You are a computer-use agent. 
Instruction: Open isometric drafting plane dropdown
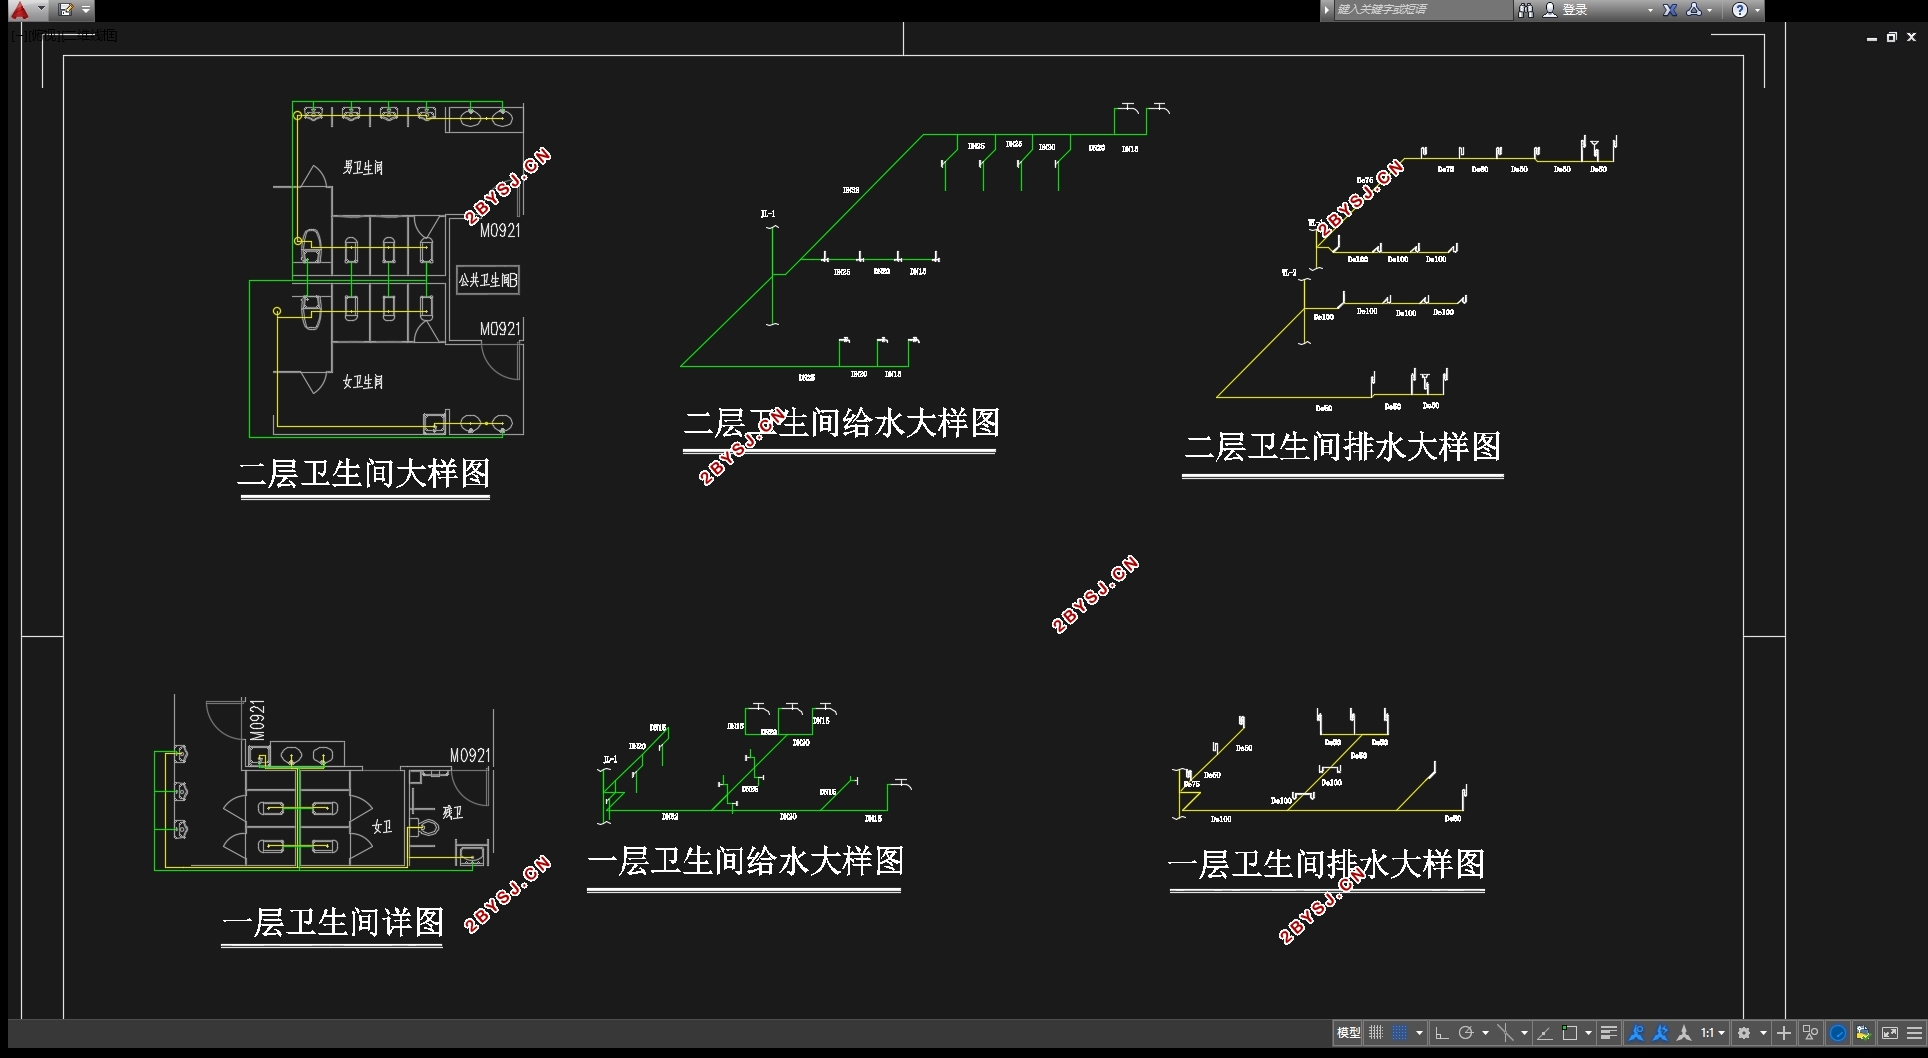tap(1524, 1033)
